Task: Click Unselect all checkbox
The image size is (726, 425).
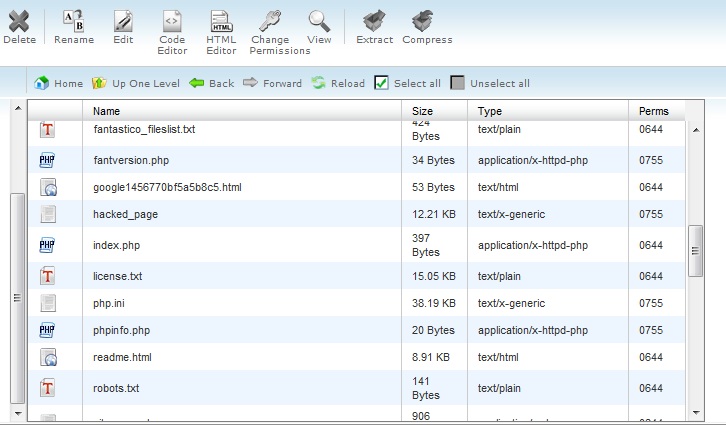Action: [457, 83]
